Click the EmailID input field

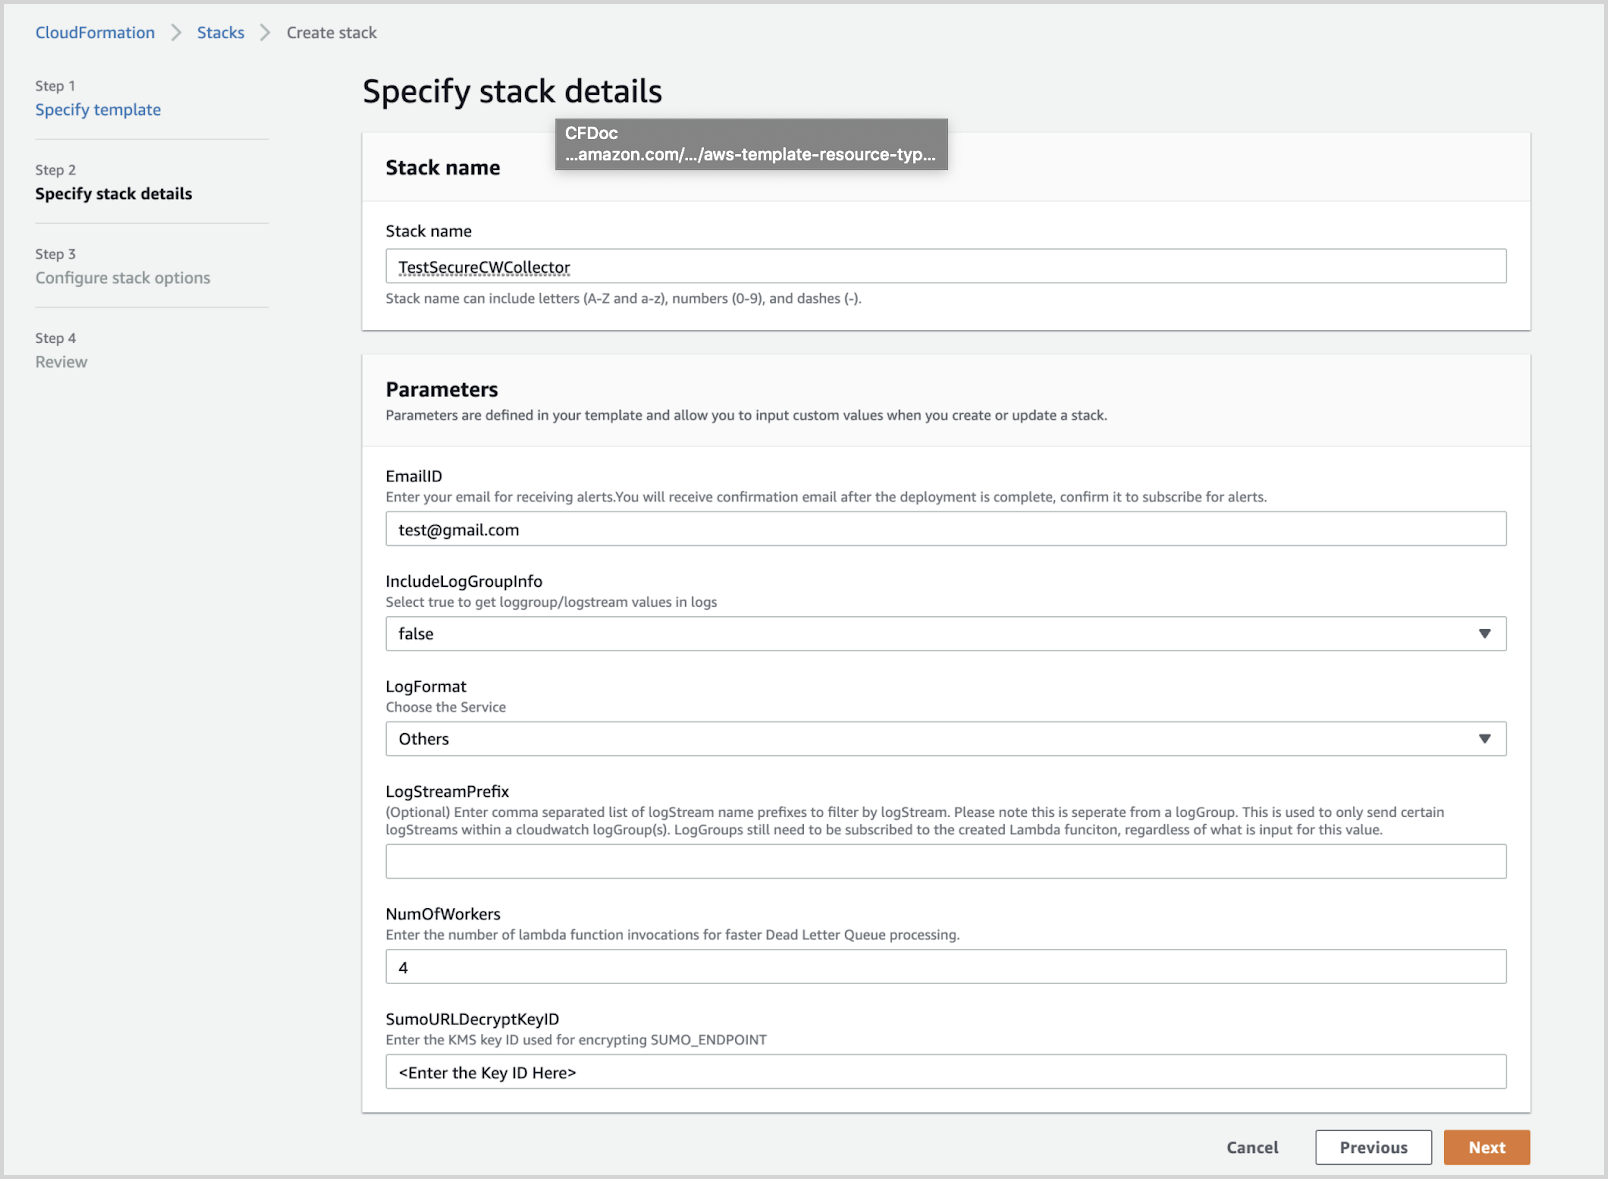click(x=944, y=528)
